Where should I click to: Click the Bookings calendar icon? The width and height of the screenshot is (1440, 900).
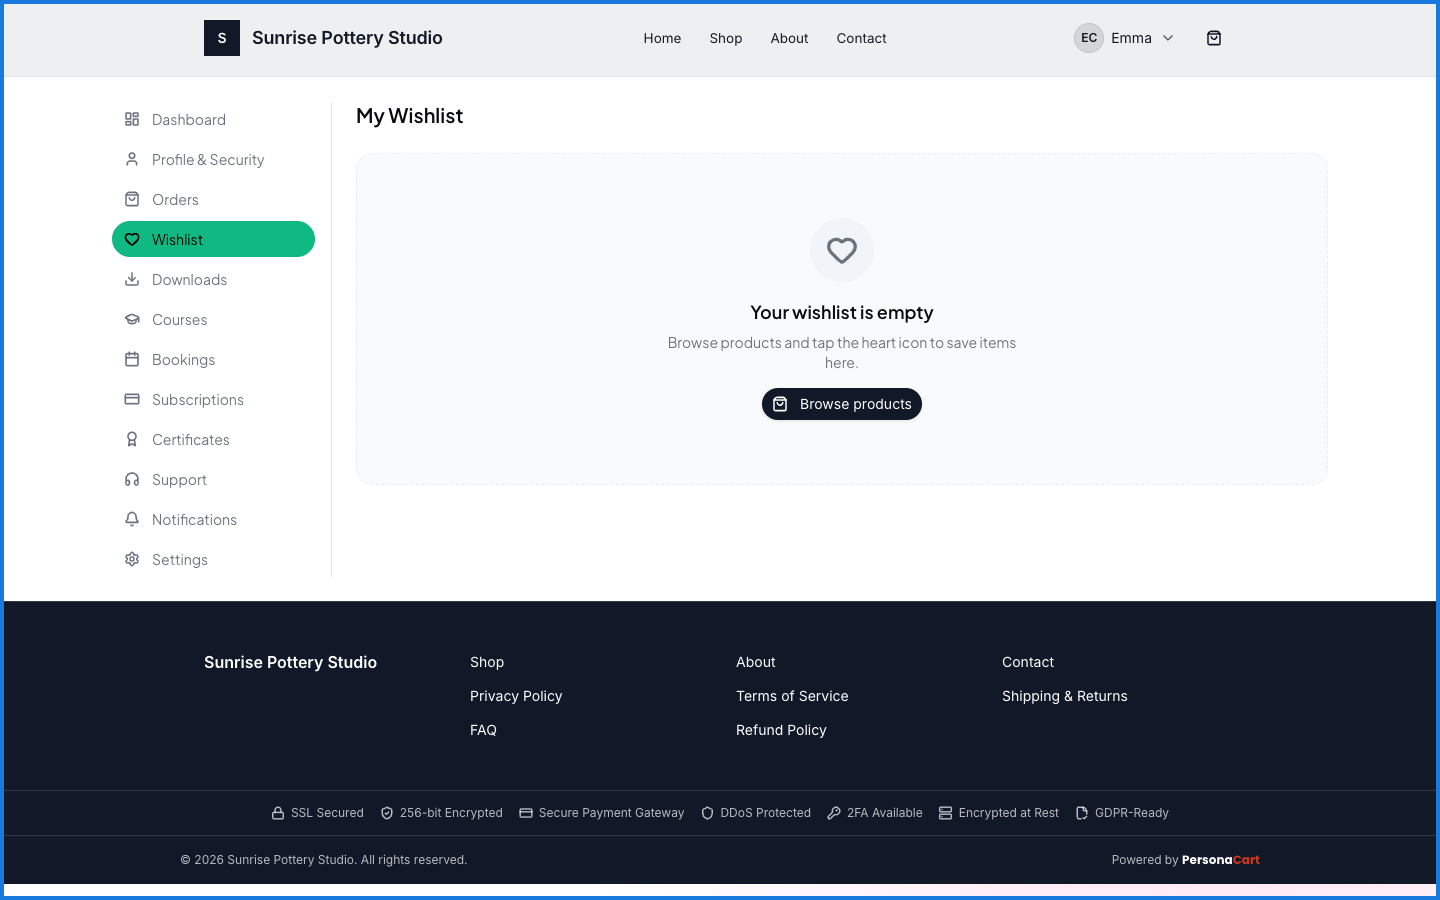tap(132, 359)
